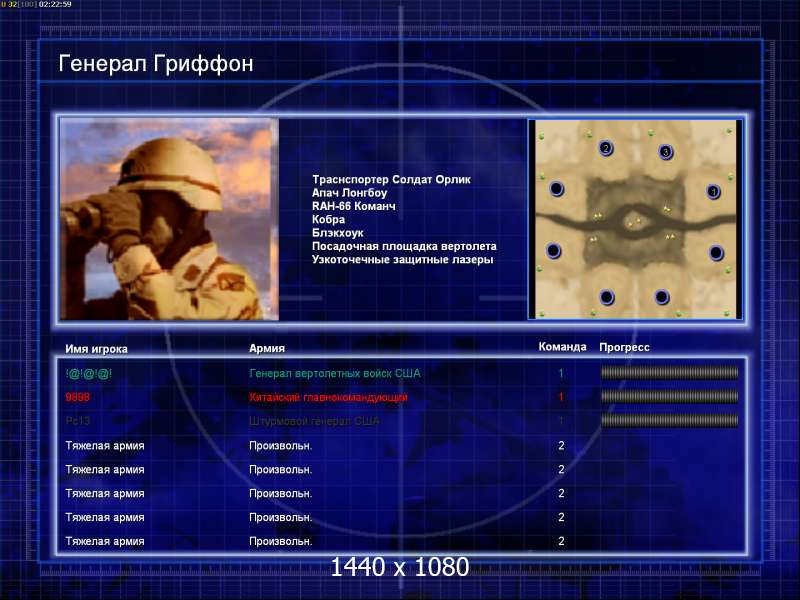Select the general's soldier portrait image
Viewport: 800px width, 600px height.
coord(169,219)
